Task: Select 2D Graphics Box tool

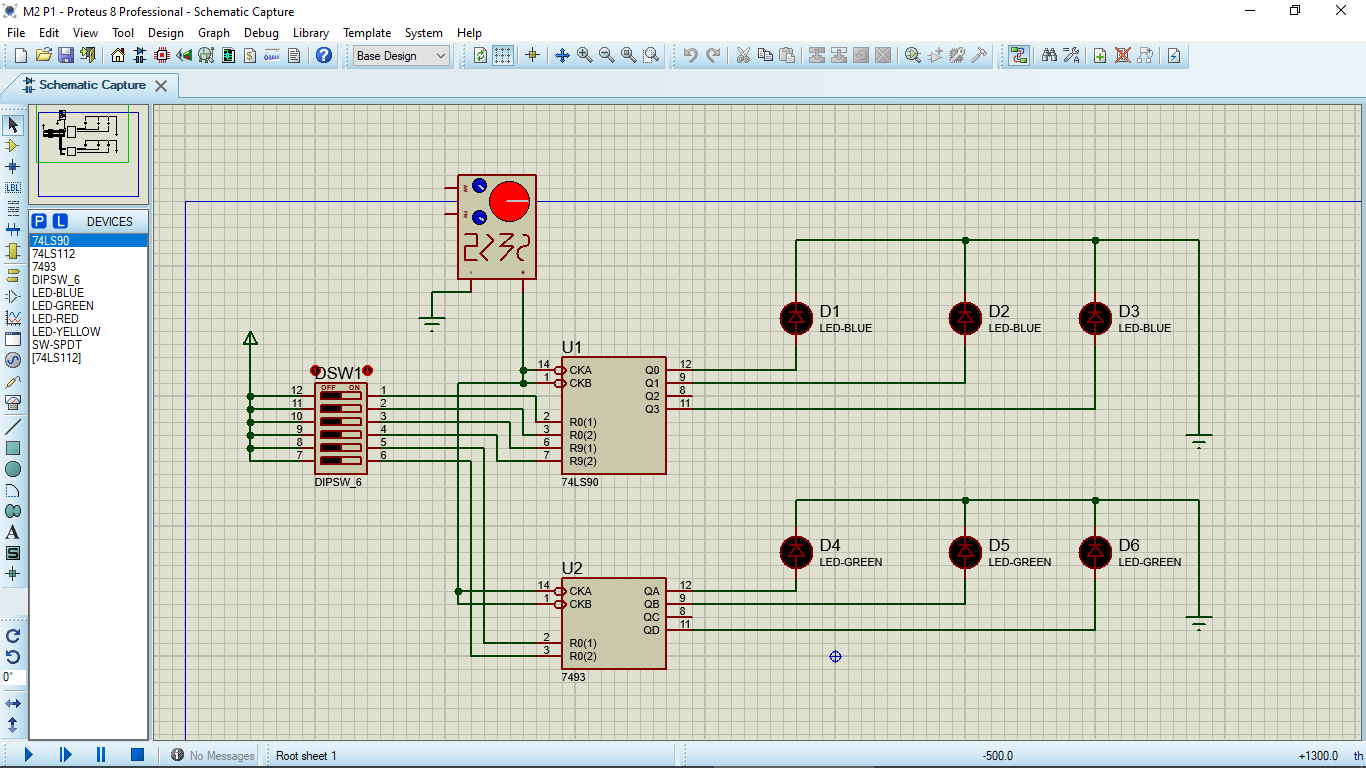Action: [x=13, y=448]
